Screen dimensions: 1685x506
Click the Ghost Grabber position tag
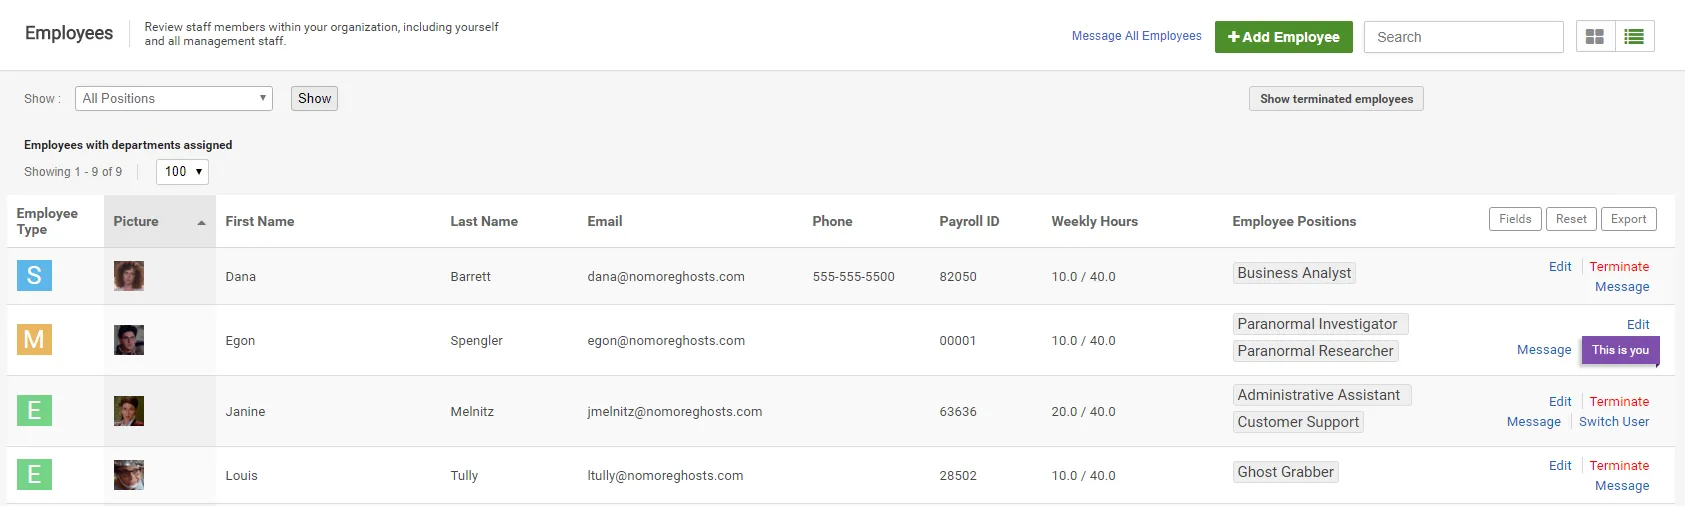1285,472
